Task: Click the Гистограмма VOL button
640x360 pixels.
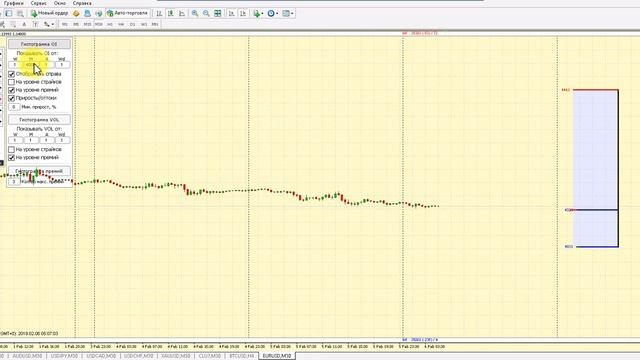Action: click(39, 120)
